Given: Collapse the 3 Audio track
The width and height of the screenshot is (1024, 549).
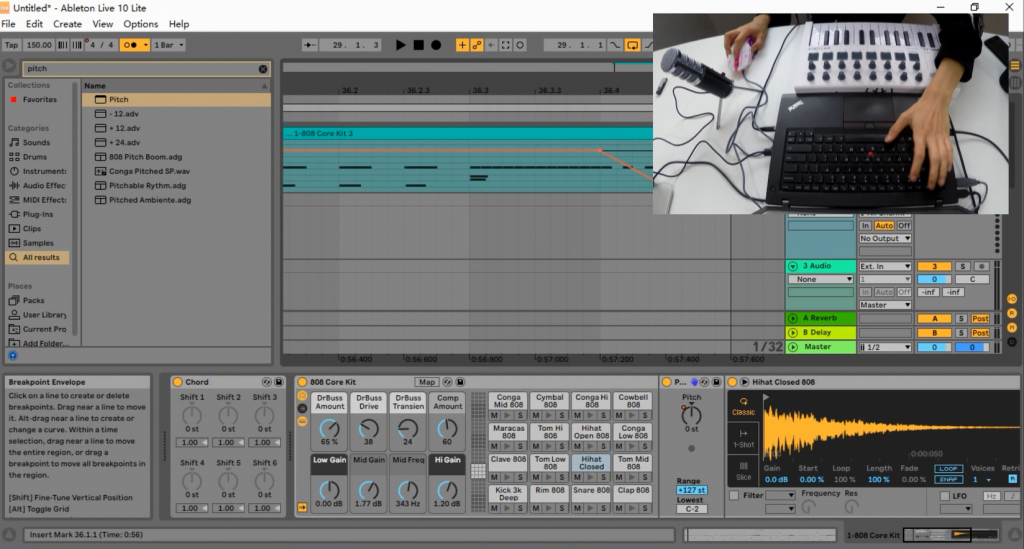Looking at the screenshot, I should tap(793, 266).
